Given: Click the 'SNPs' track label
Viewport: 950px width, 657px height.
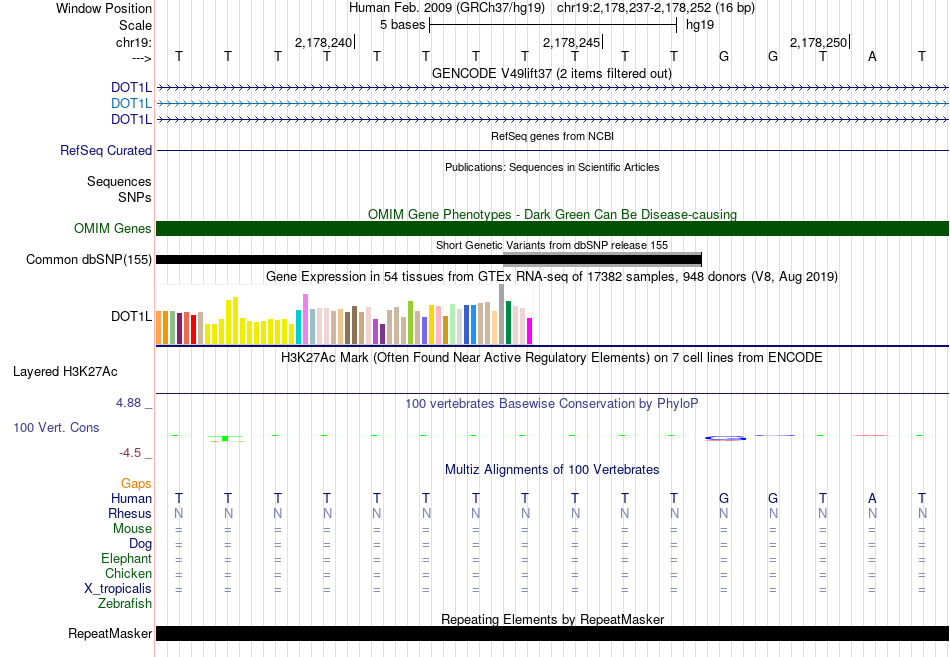Looking at the screenshot, I should [x=135, y=197].
